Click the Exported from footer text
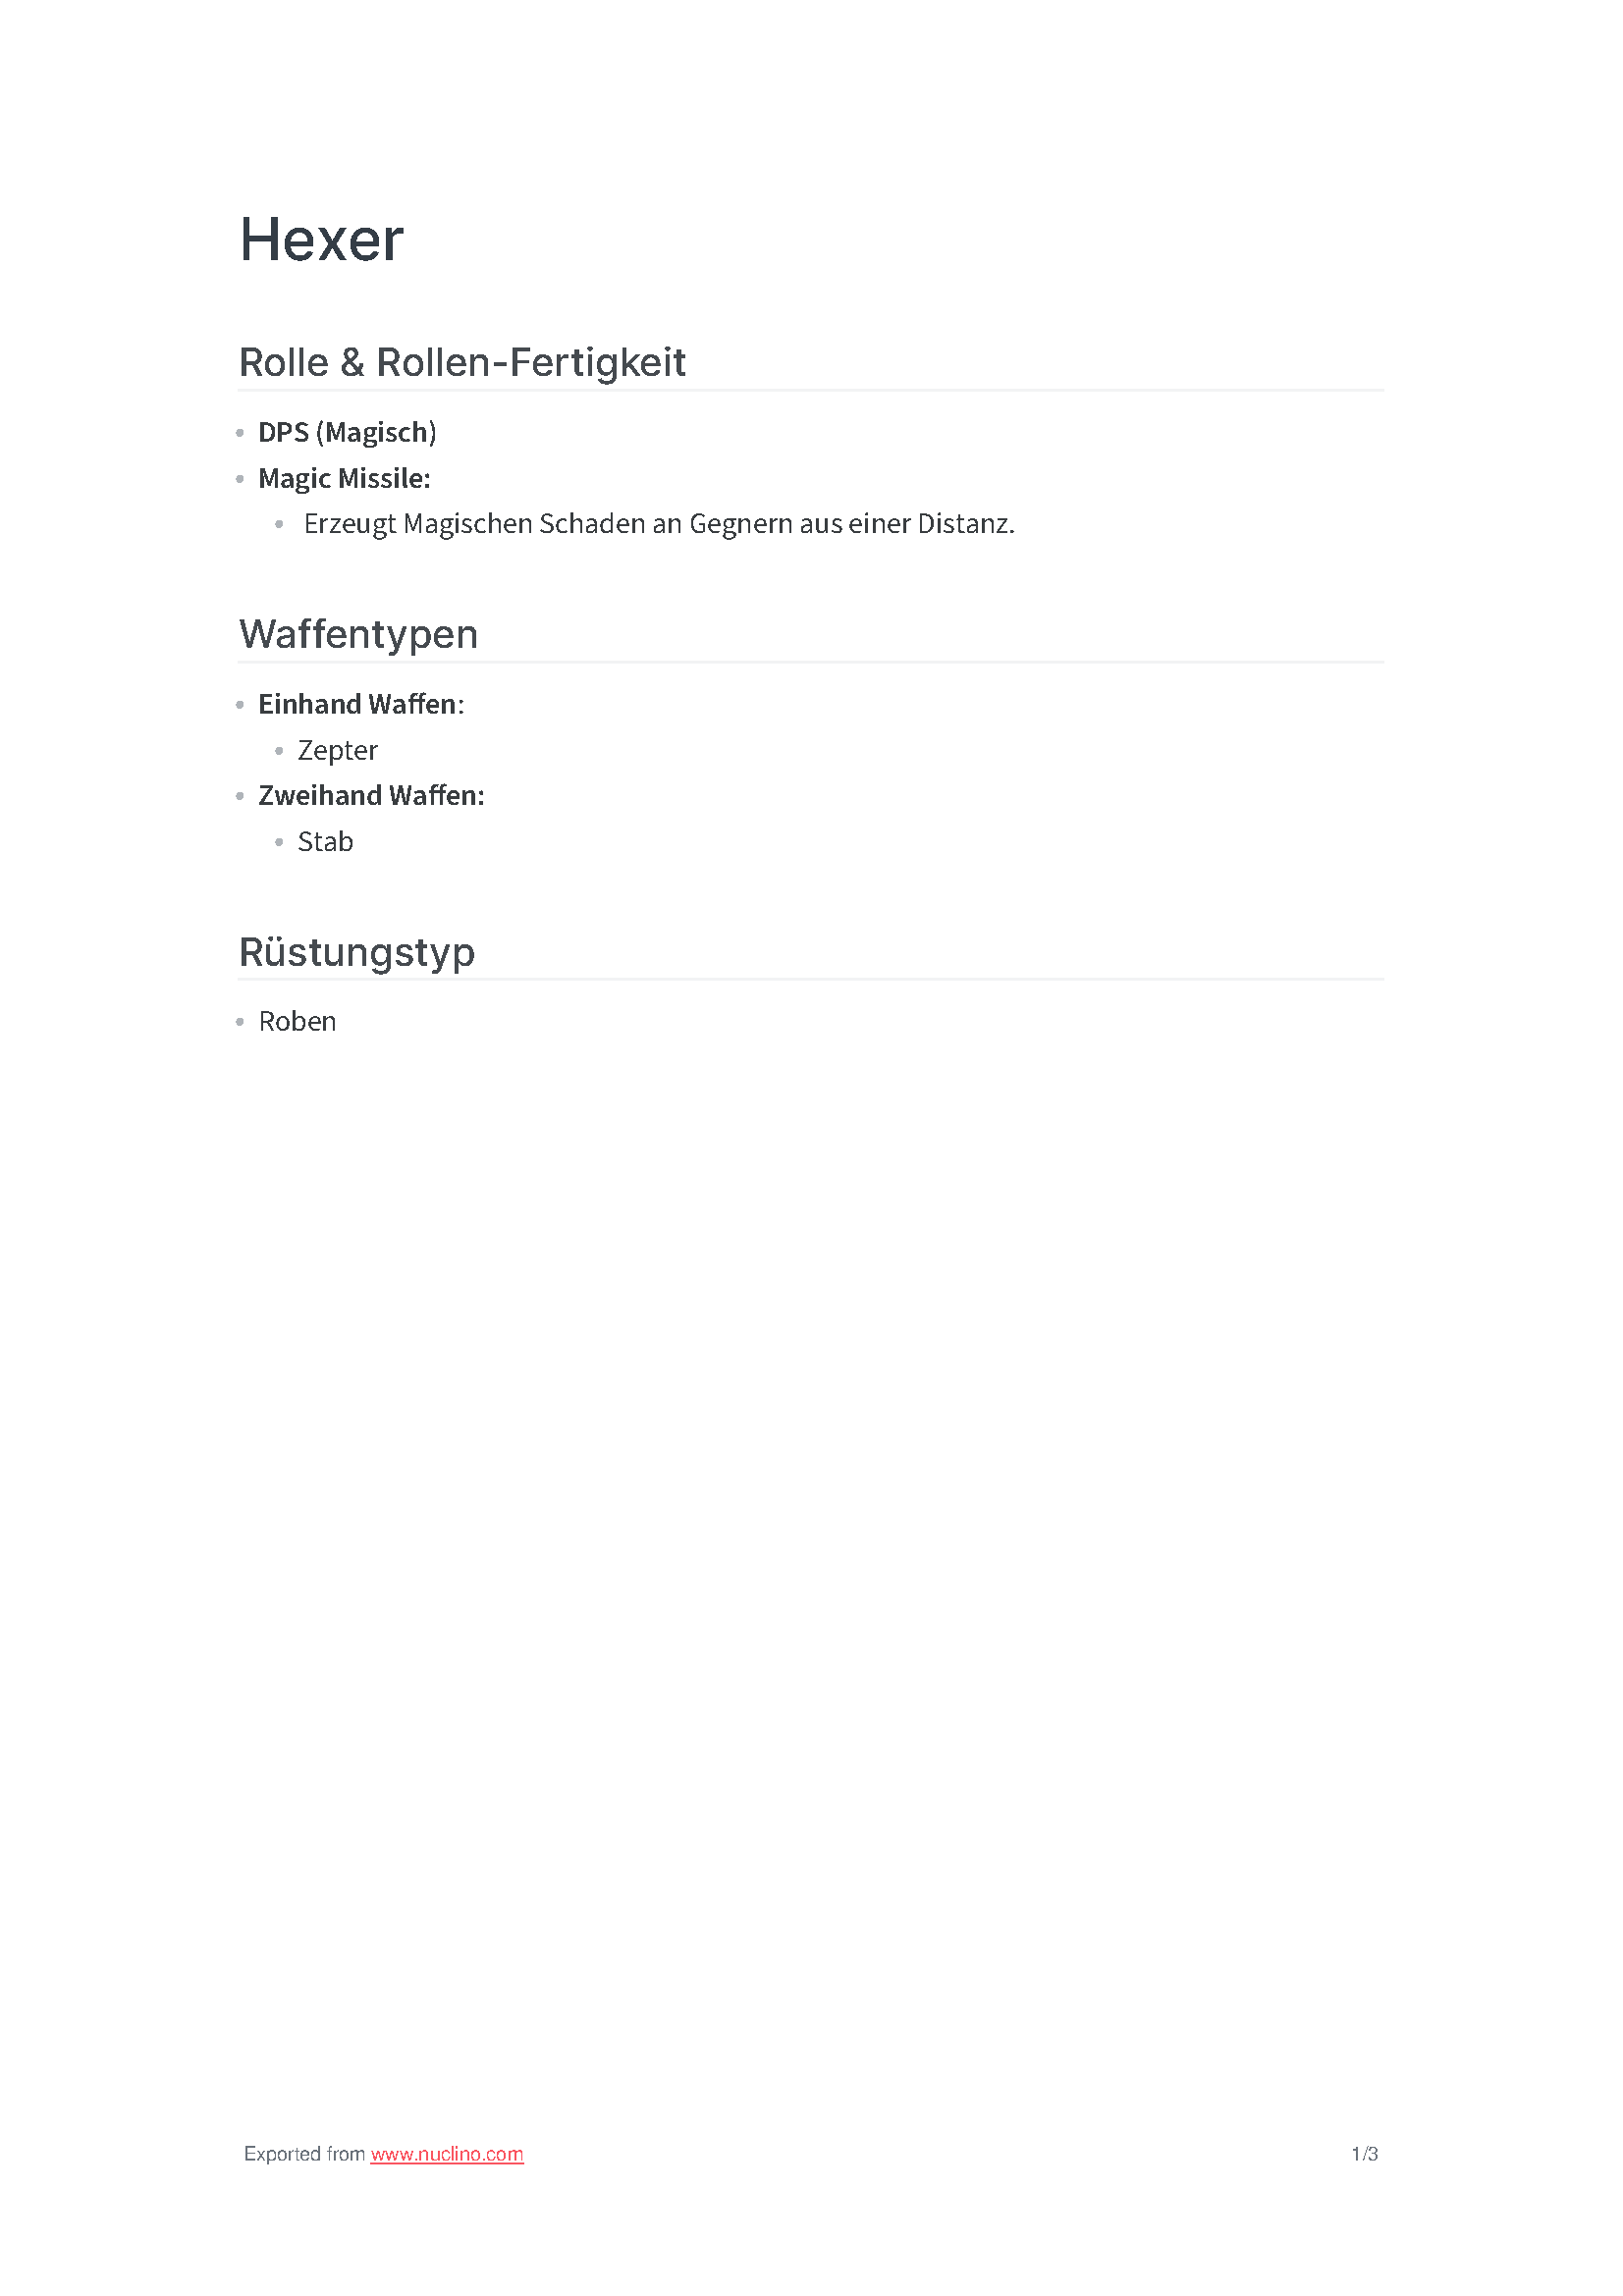The image size is (1623, 2296). [305, 2153]
